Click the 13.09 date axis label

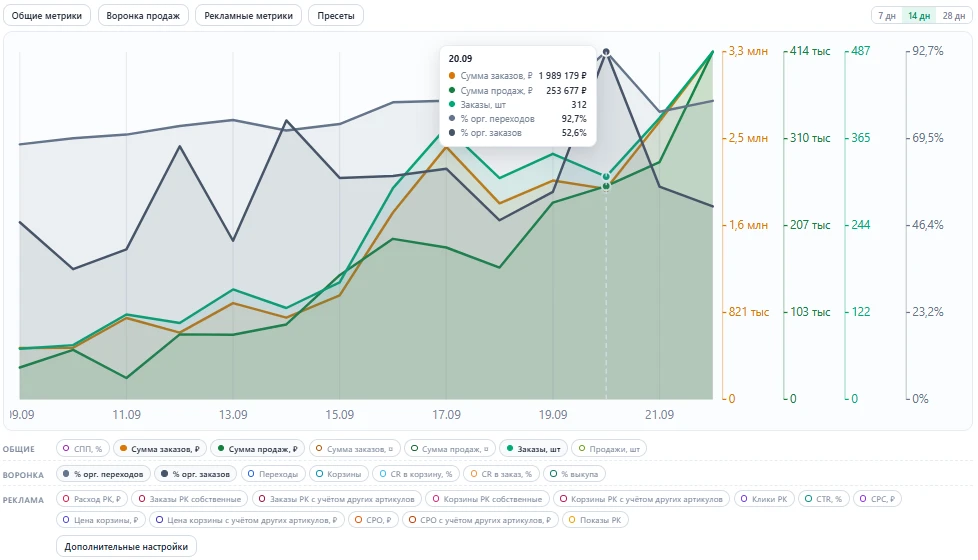233,415
